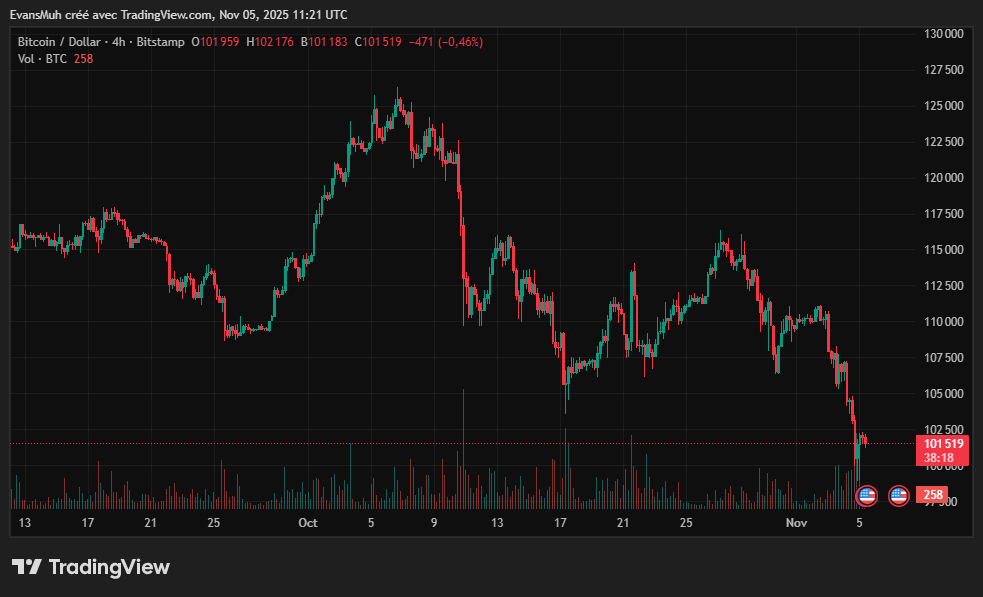Click the C101 519 close value in legend
Screen dimensions: 983x597
tap(377, 42)
